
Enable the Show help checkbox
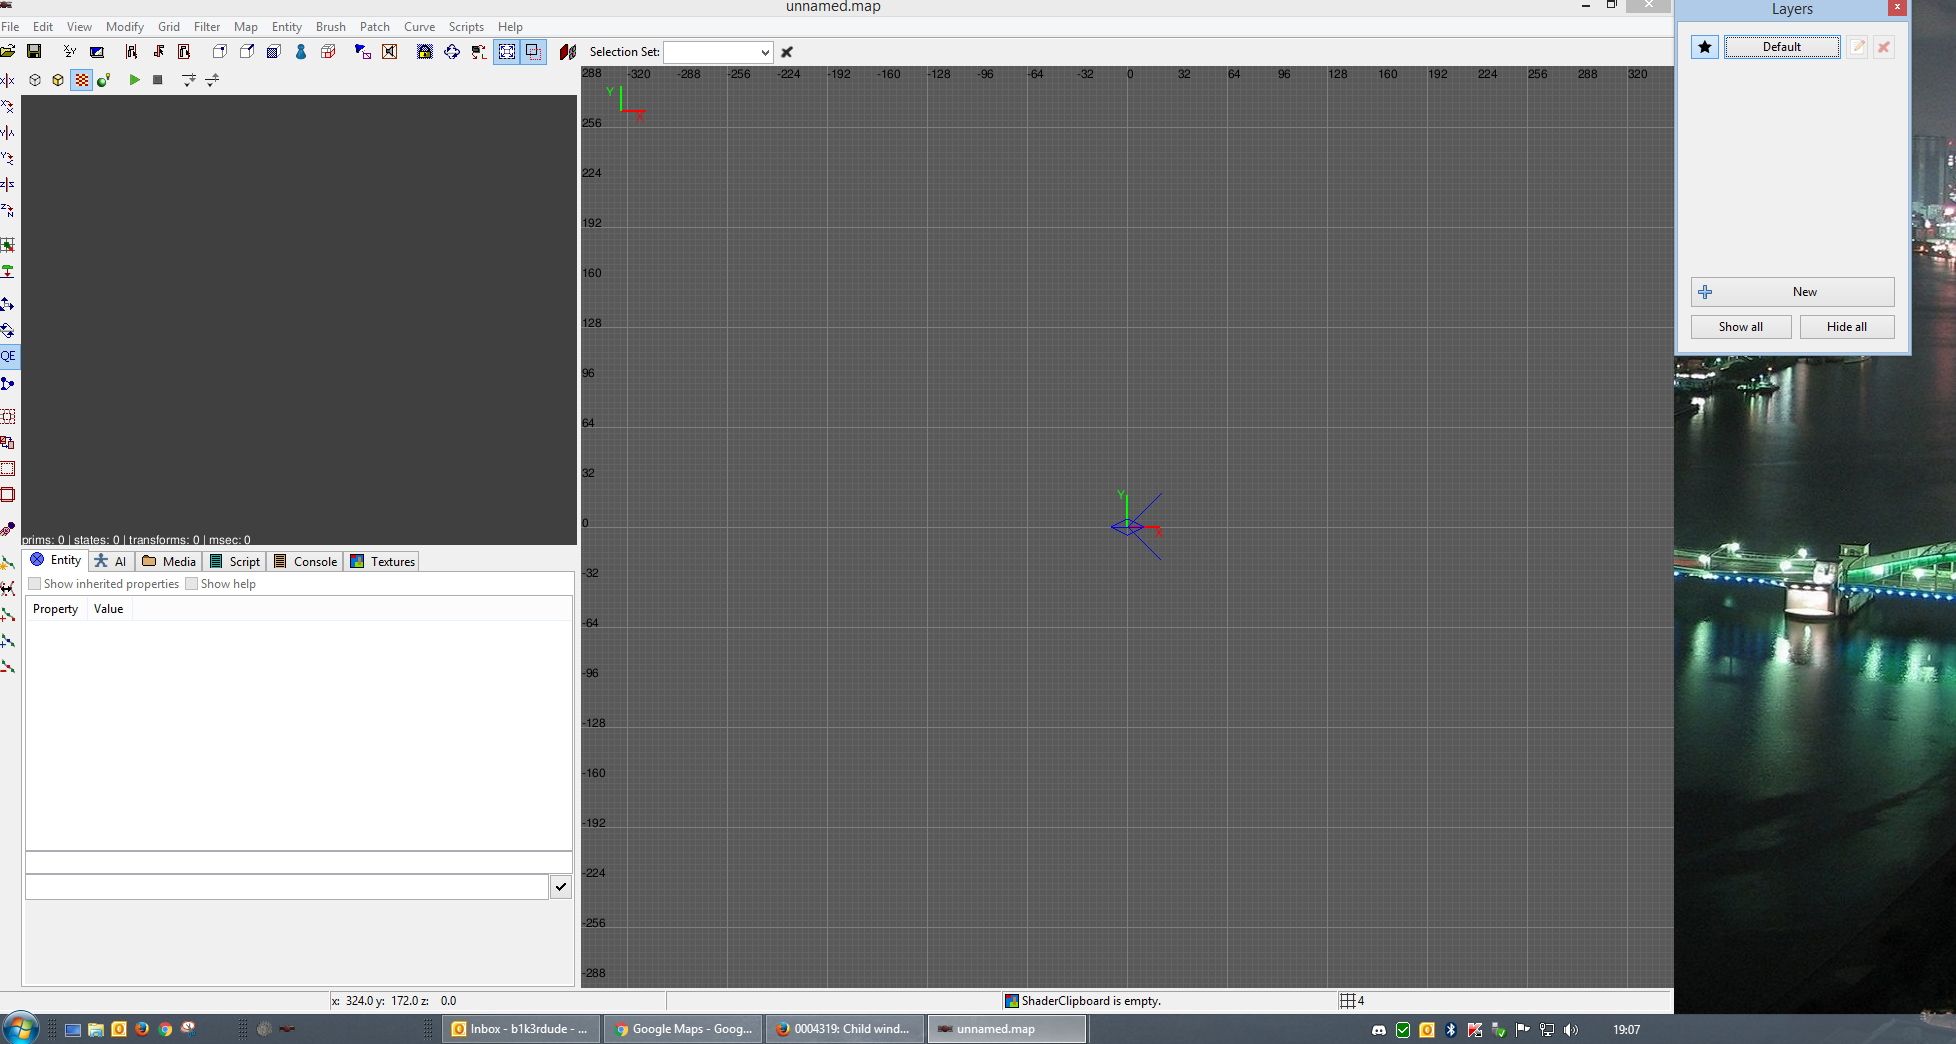click(192, 584)
